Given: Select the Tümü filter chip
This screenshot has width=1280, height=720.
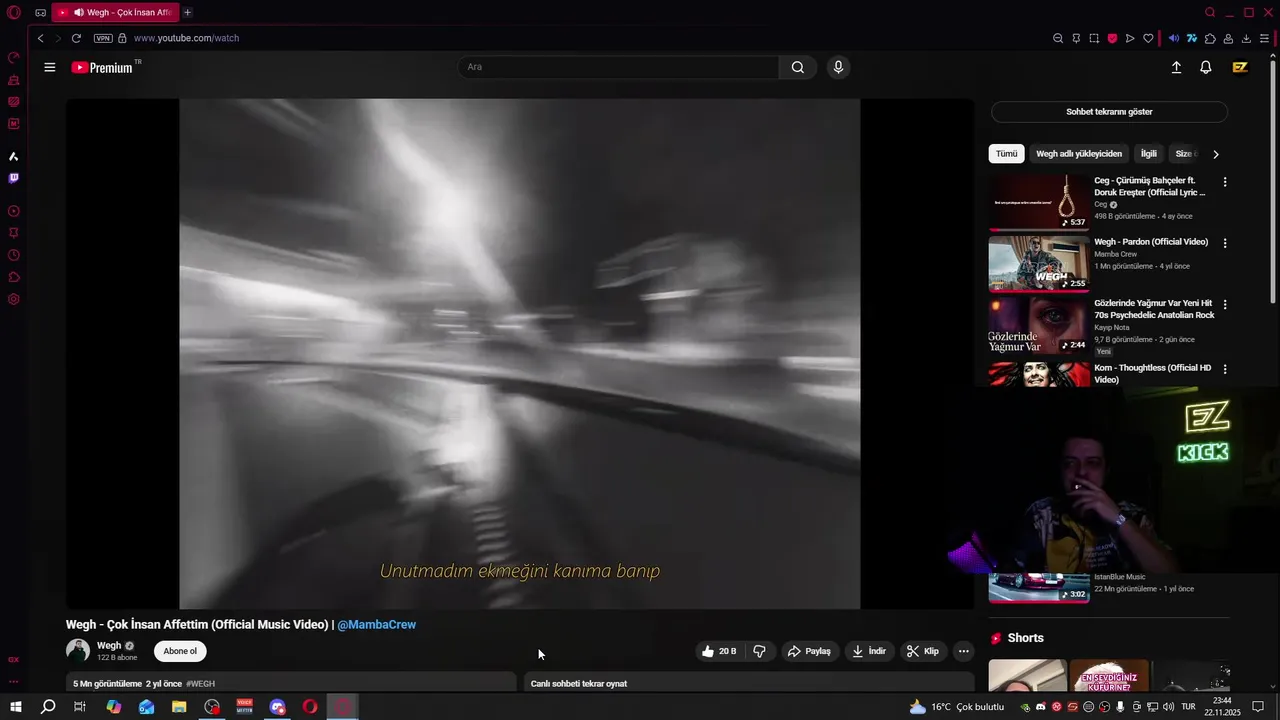Looking at the screenshot, I should (1006, 154).
